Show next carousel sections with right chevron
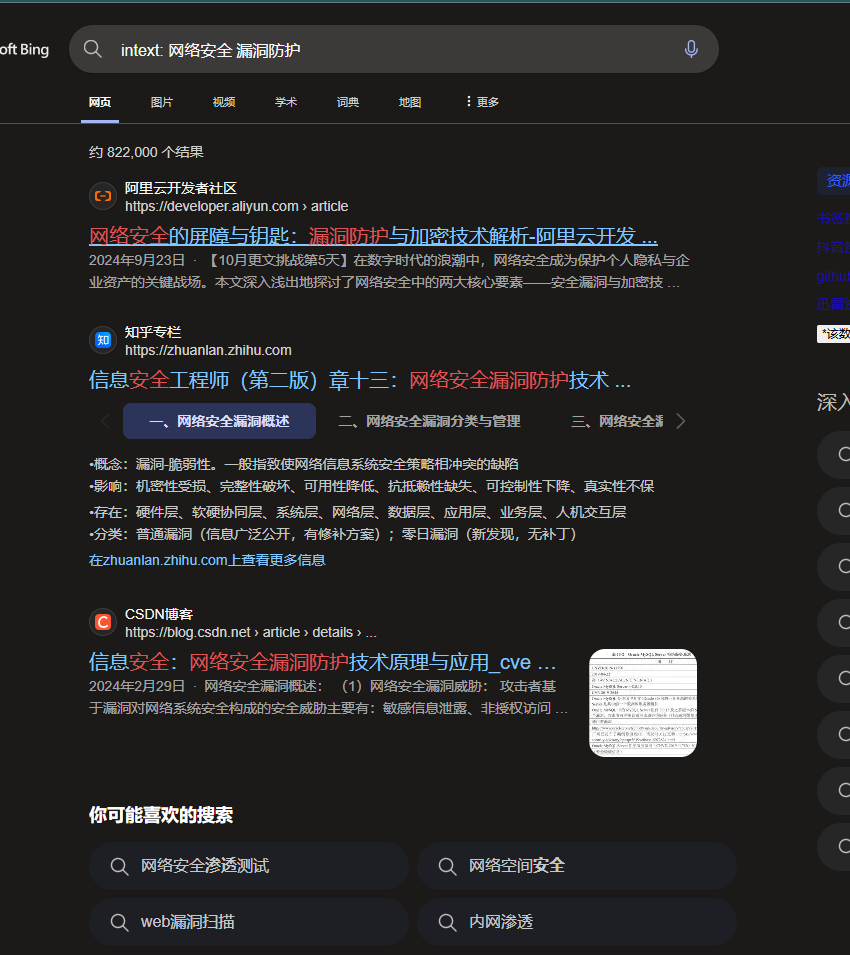The height and width of the screenshot is (955, 850). [x=681, y=421]
